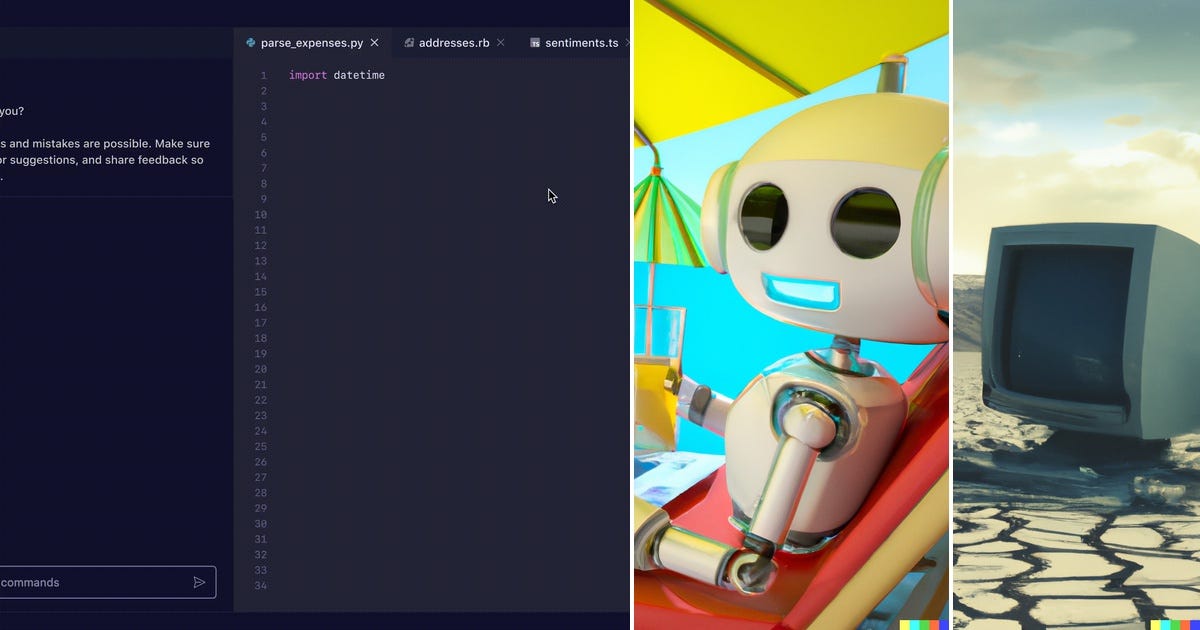The width and height of the screenshot is (1200, 630).
Task: Click the Python icon on parse_expenses.py tab
Action: 248,42
